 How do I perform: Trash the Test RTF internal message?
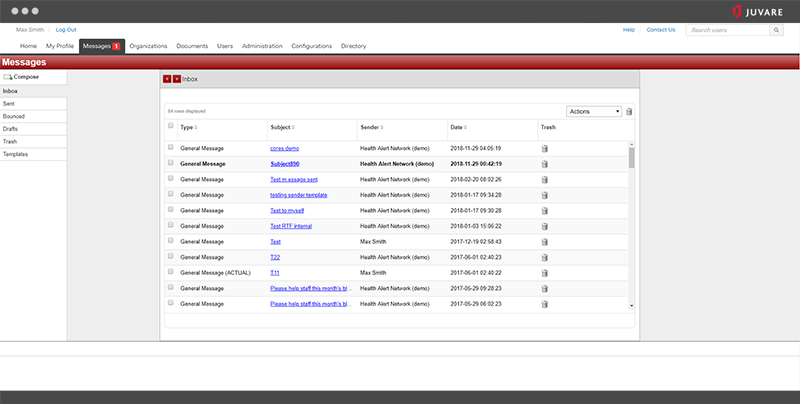[x=544, y=226]
